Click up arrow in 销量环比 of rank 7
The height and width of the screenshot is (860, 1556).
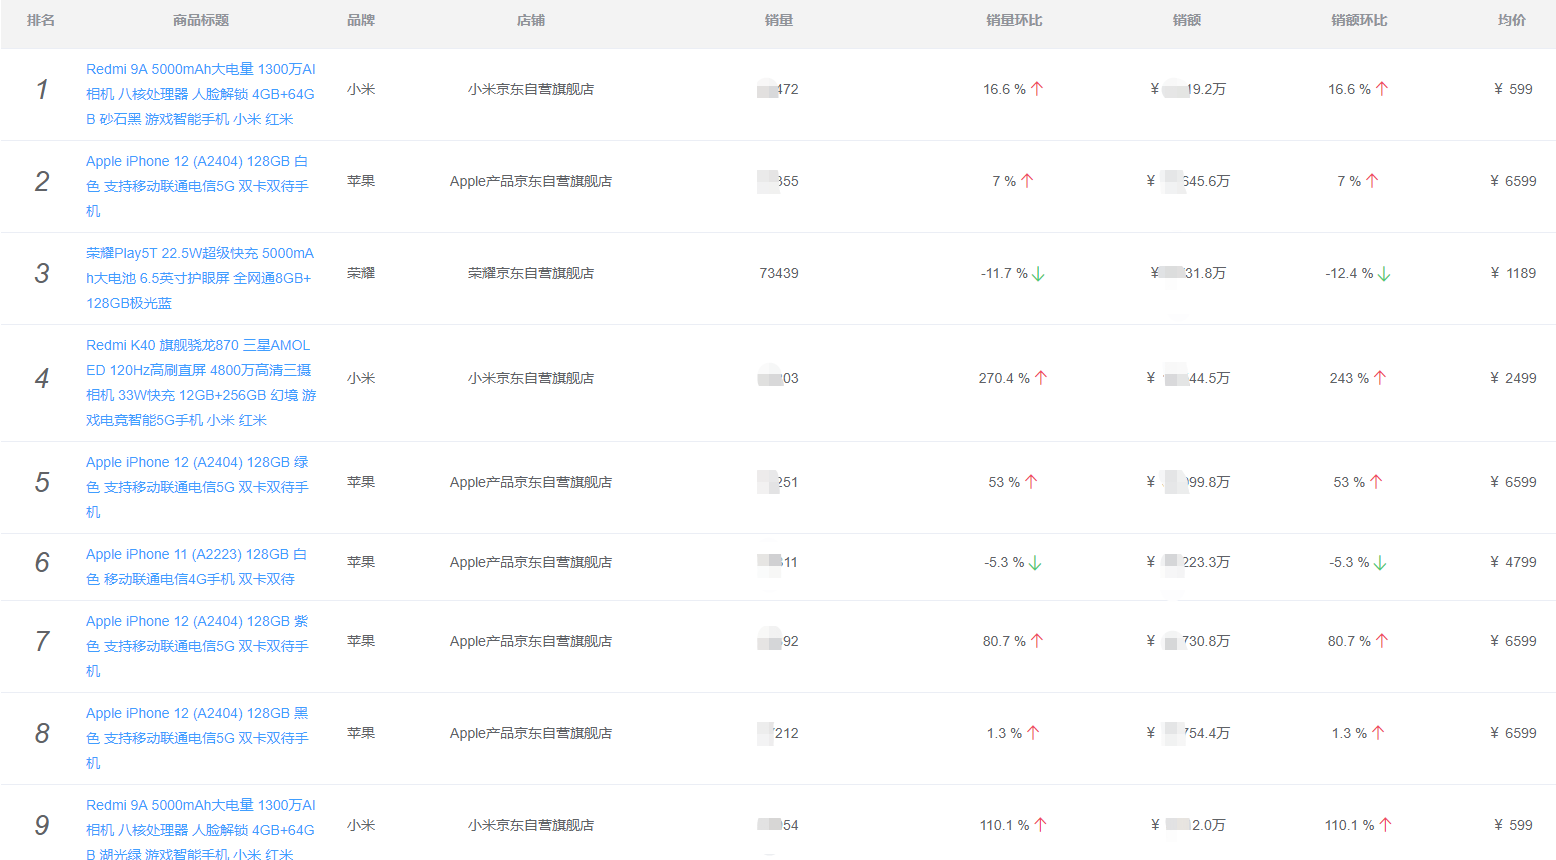1037,641
